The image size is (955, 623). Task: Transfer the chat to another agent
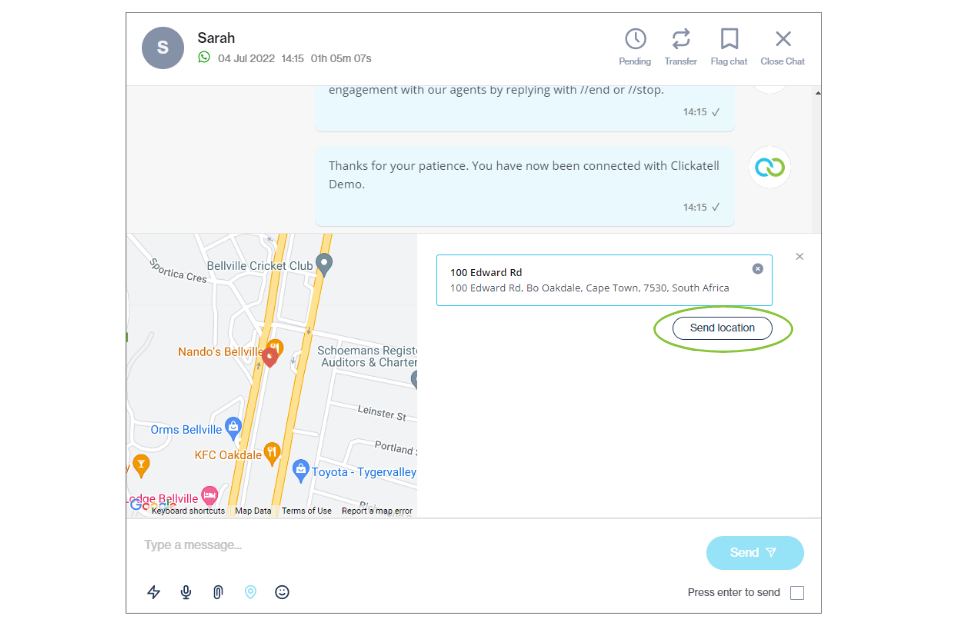click(x=680, y=39)
